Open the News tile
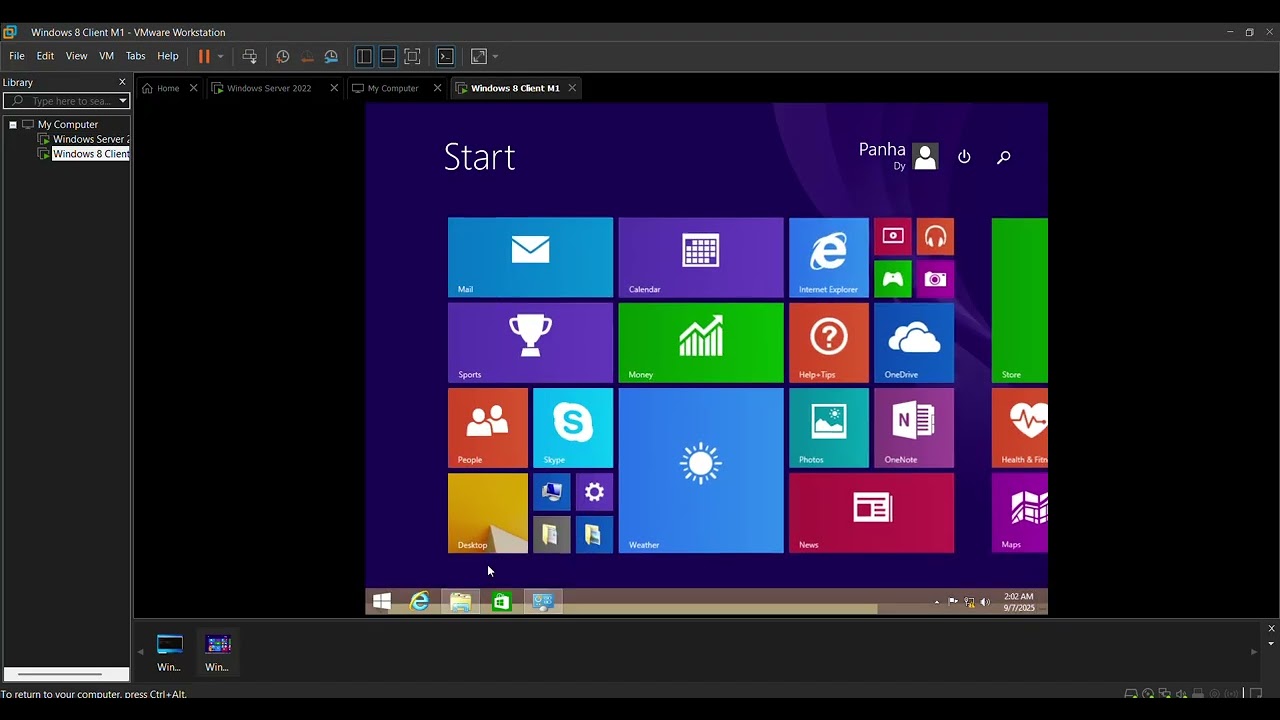The height and width of the screenshot is (720, 1280). pos(871,513)
